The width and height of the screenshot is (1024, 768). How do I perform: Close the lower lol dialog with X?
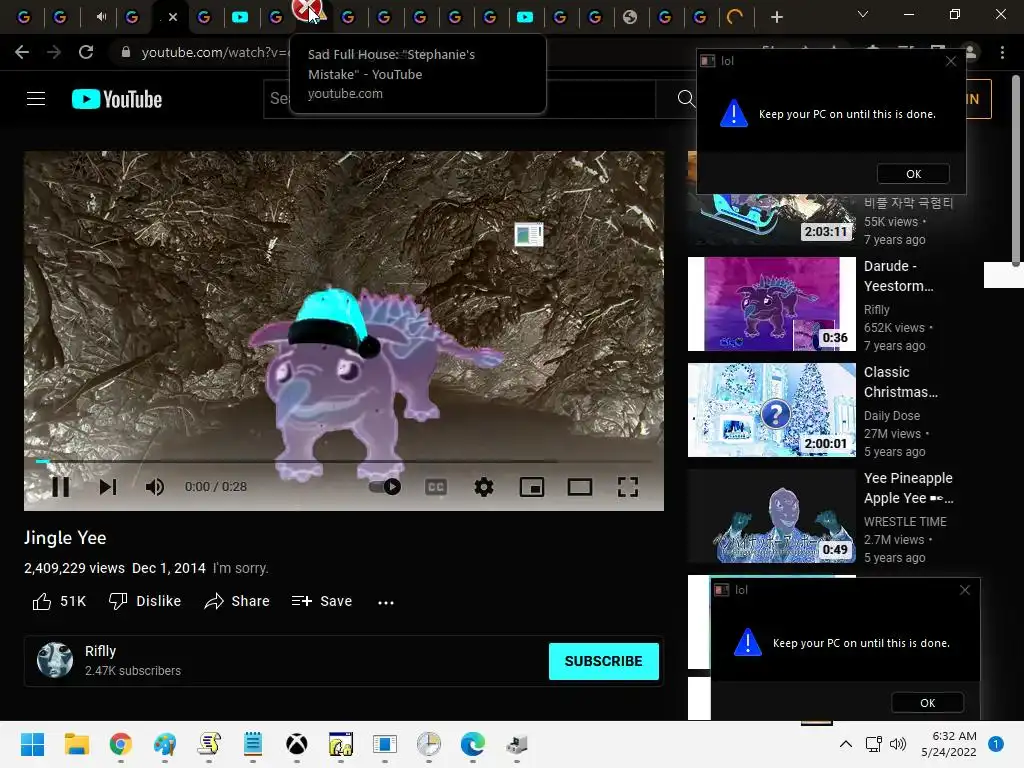coord(965,590)
